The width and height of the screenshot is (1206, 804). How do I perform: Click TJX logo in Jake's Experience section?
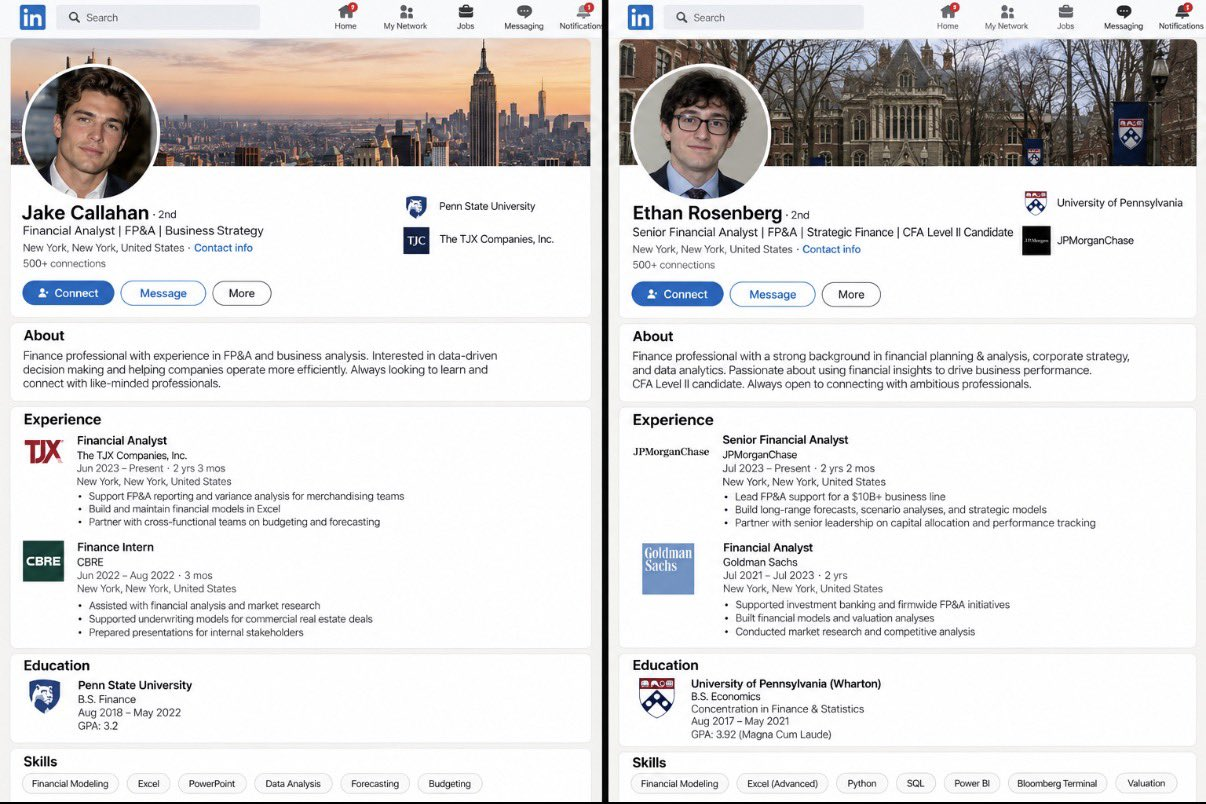tap(44, 451)
